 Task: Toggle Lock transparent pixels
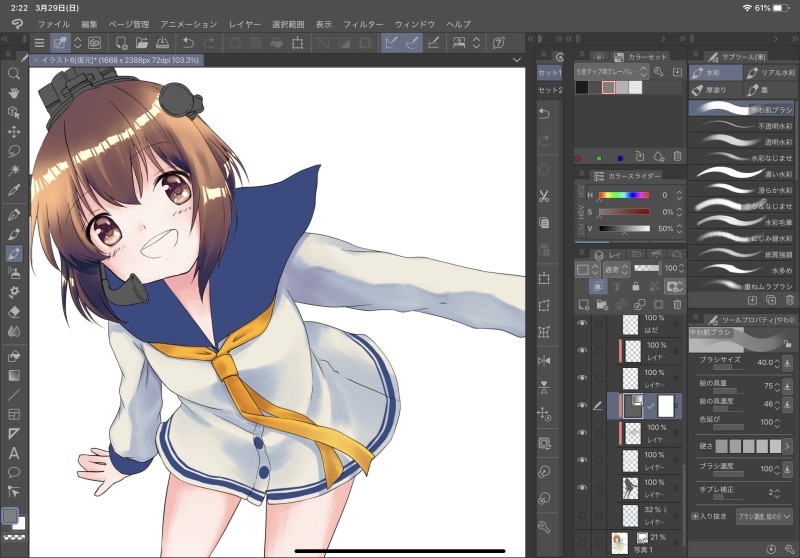(654, 287)
